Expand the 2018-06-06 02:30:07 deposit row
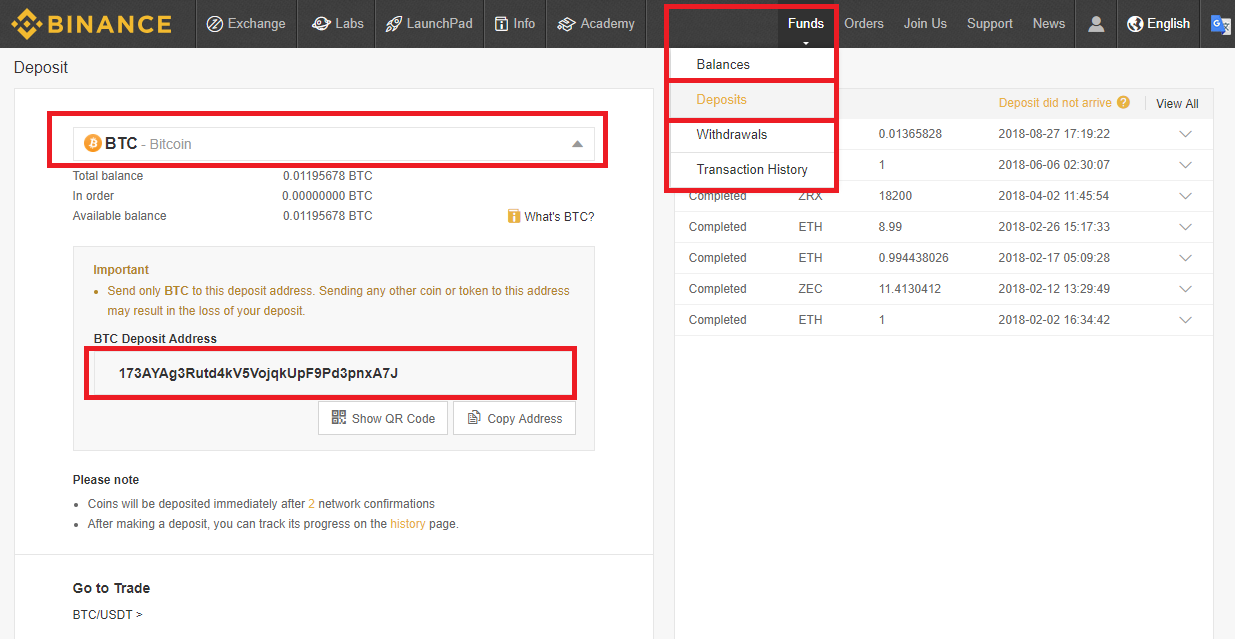Screen dimensions: 1235x639 pyautogui.click(x=1186, y=165)
